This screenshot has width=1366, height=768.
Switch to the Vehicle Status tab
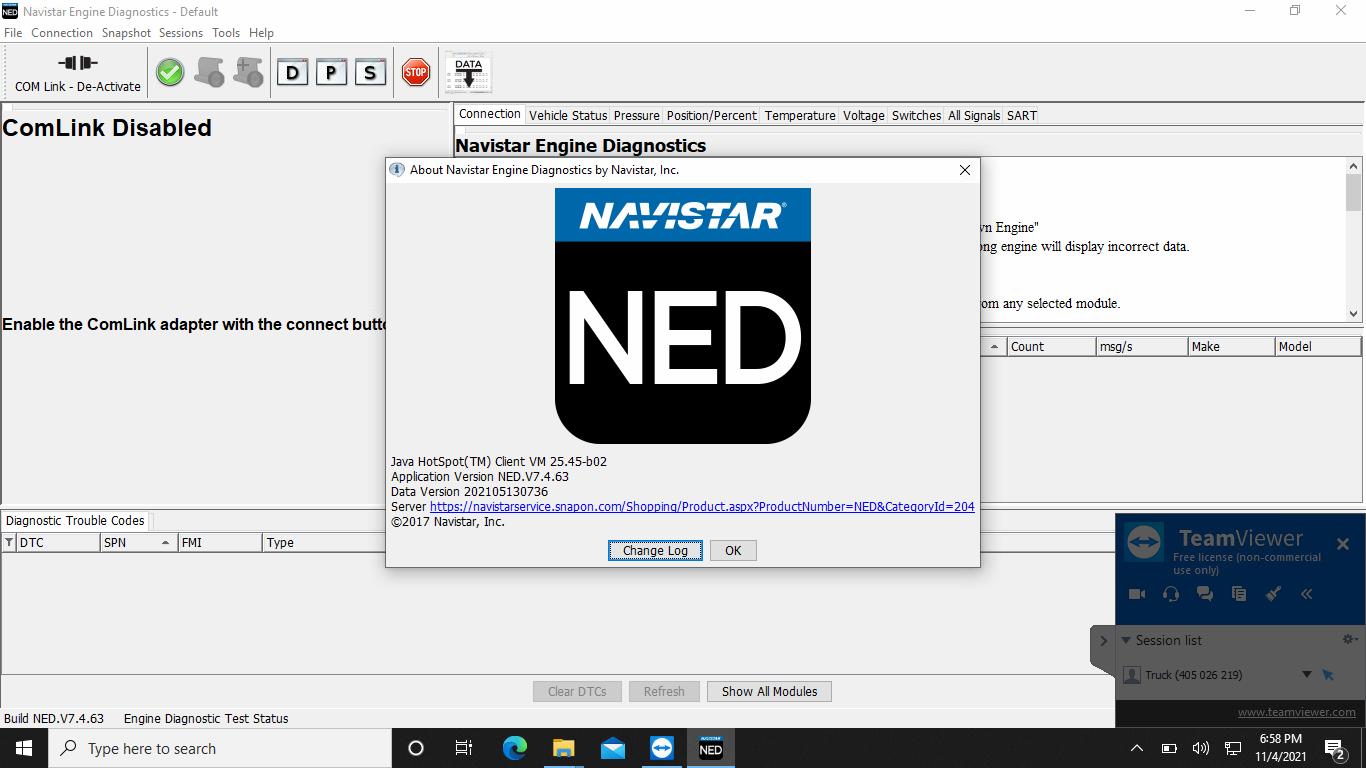(568, 115)
